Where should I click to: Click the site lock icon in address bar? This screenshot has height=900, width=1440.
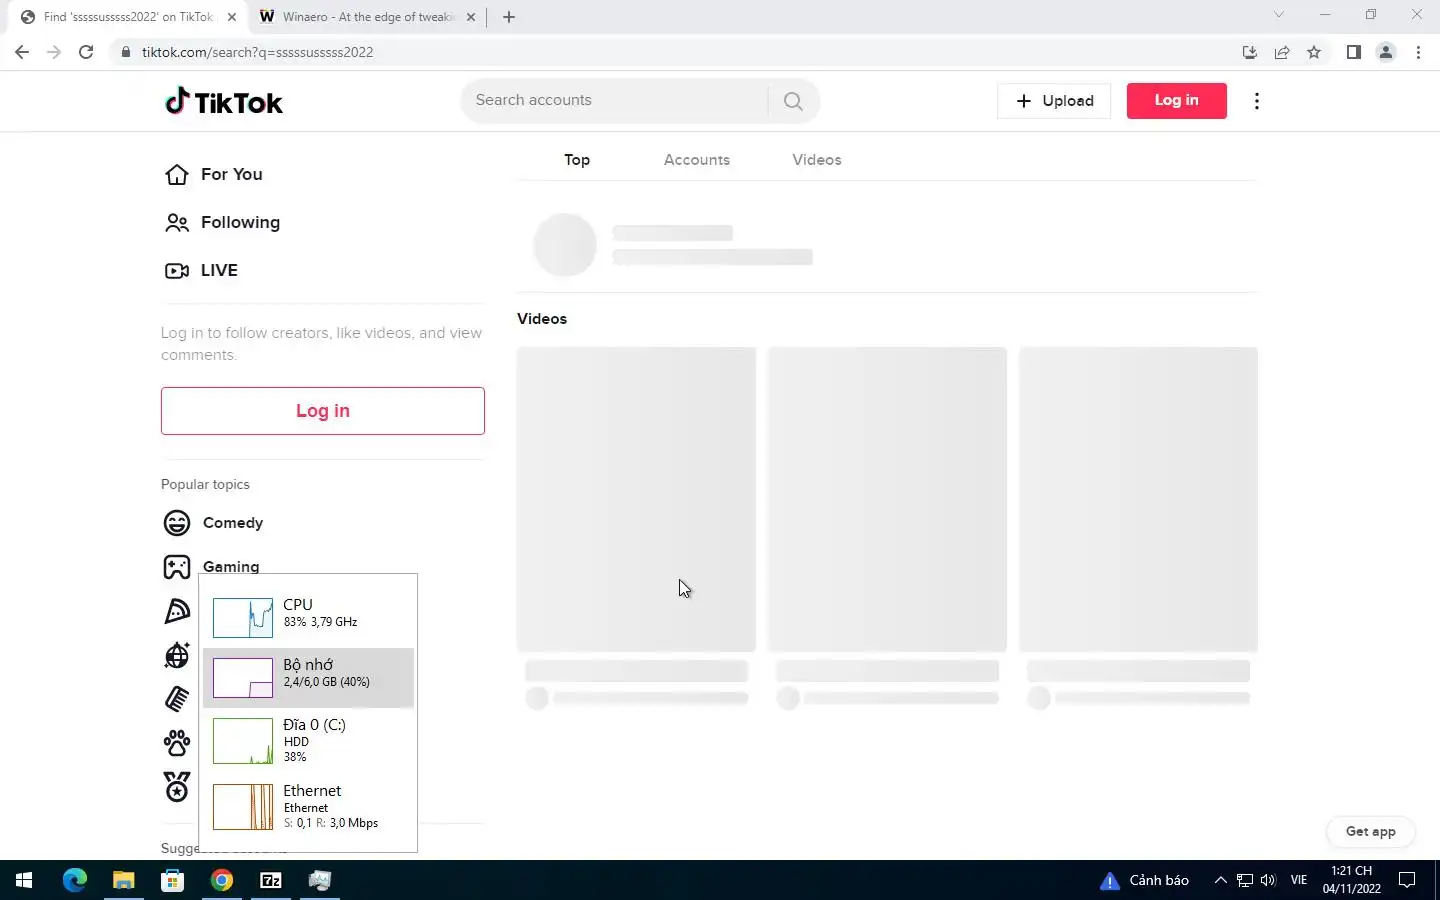coord(126,52)
